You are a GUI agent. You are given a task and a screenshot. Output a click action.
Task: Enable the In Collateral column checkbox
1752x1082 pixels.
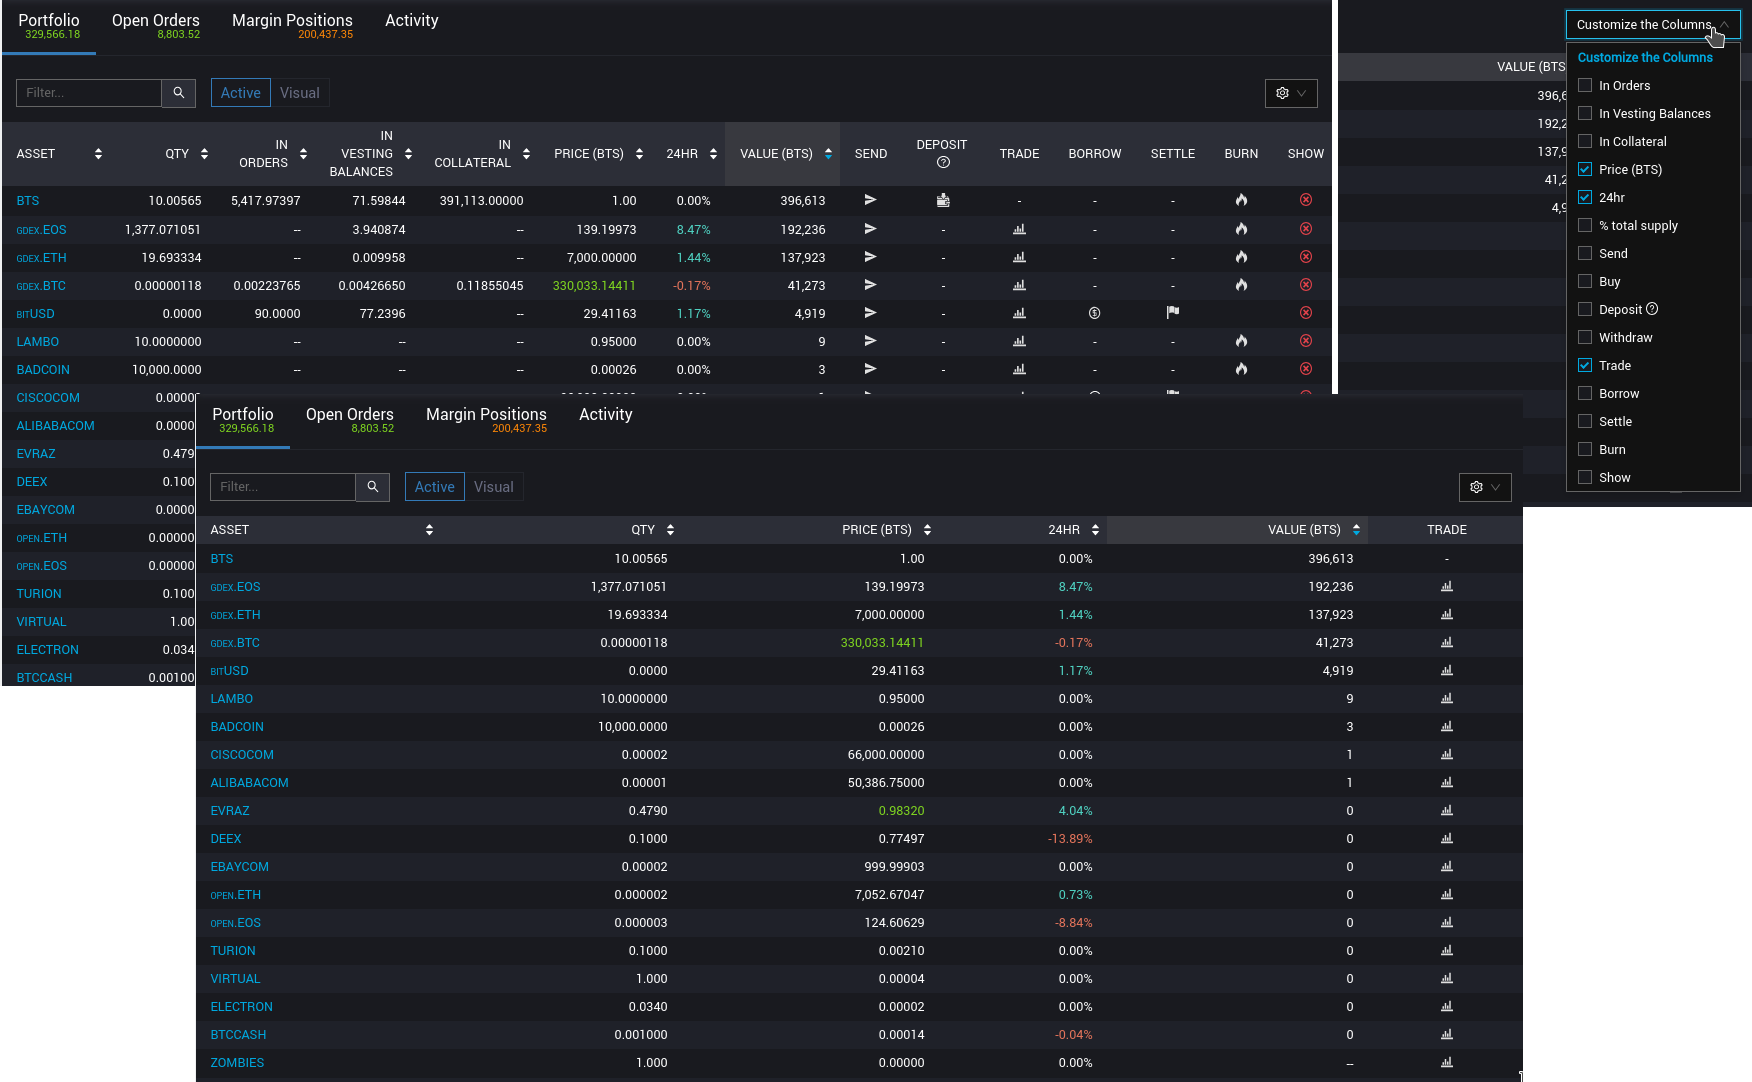[1585, 141]
